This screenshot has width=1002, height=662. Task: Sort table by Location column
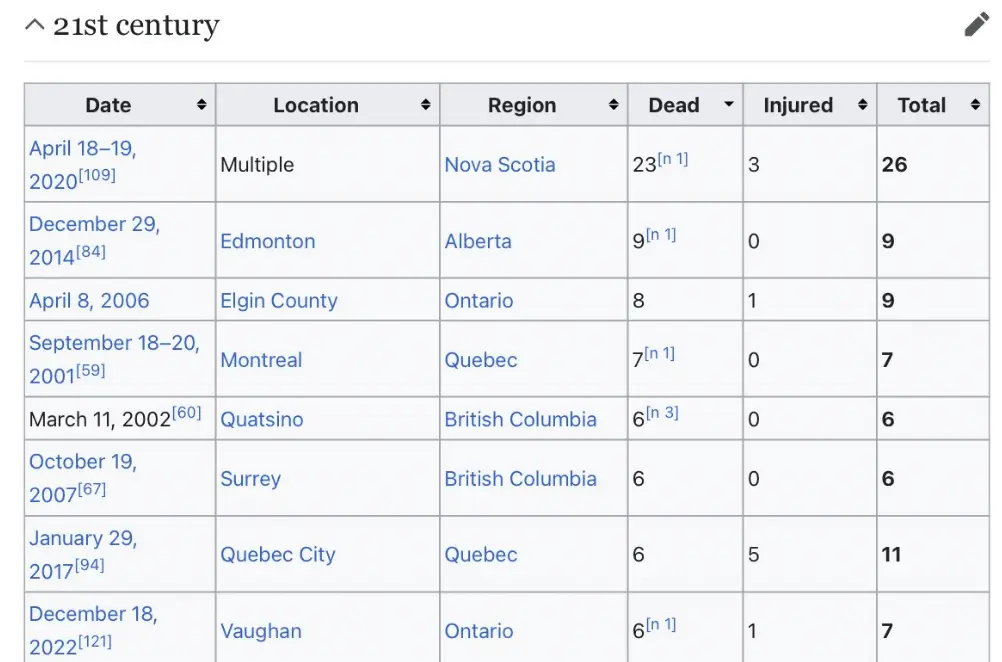(425, 105)
